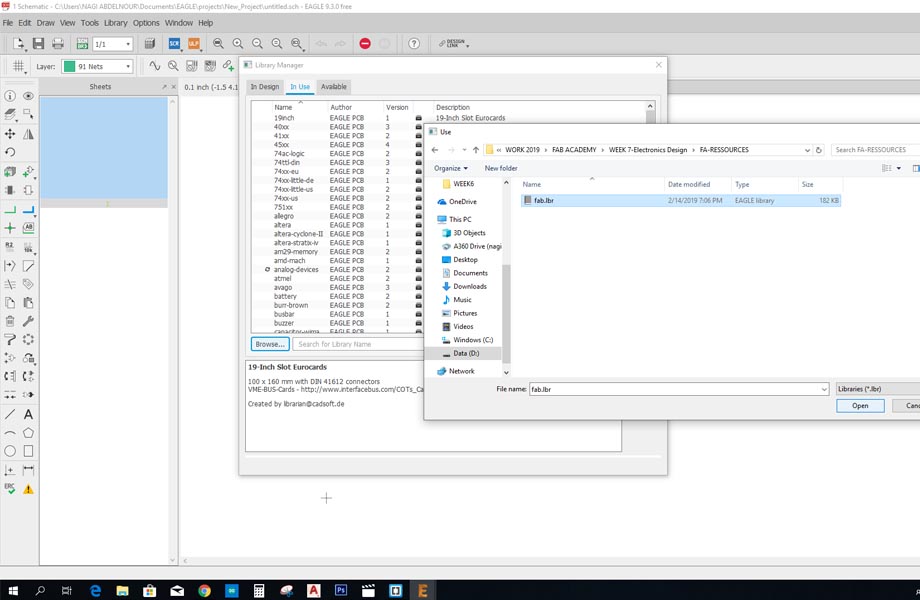
Task: Select the fab.lbr file
Action: (x=681, y=201)
